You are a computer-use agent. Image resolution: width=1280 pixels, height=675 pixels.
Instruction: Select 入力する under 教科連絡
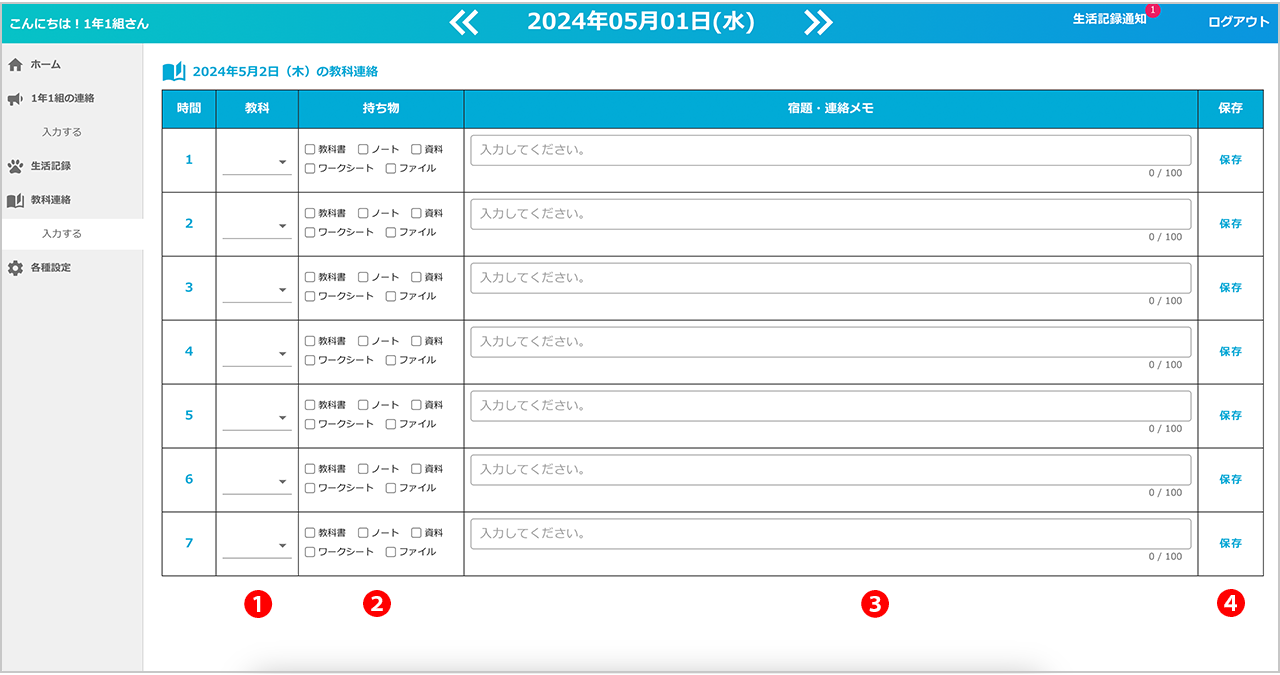(x=62, y=234)
